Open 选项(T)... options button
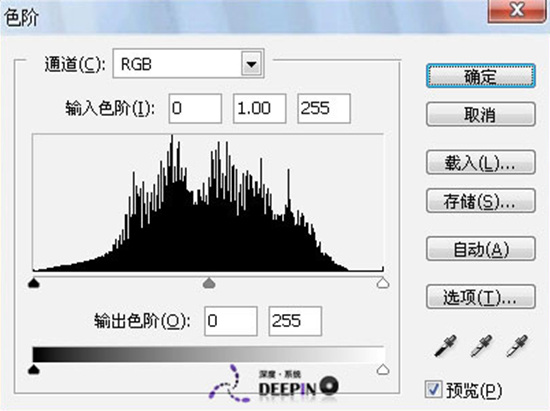The height and width of the screenshot is (411, 550). (481, 297)
